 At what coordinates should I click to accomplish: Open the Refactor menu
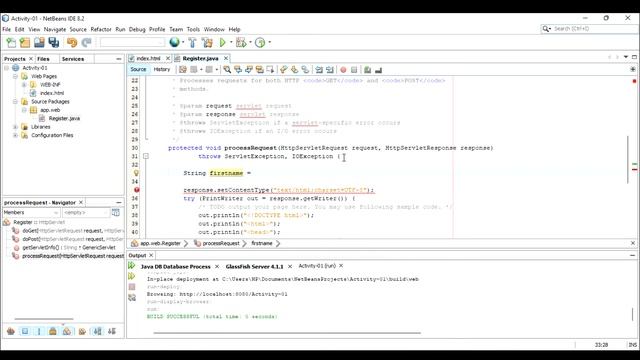101,29
